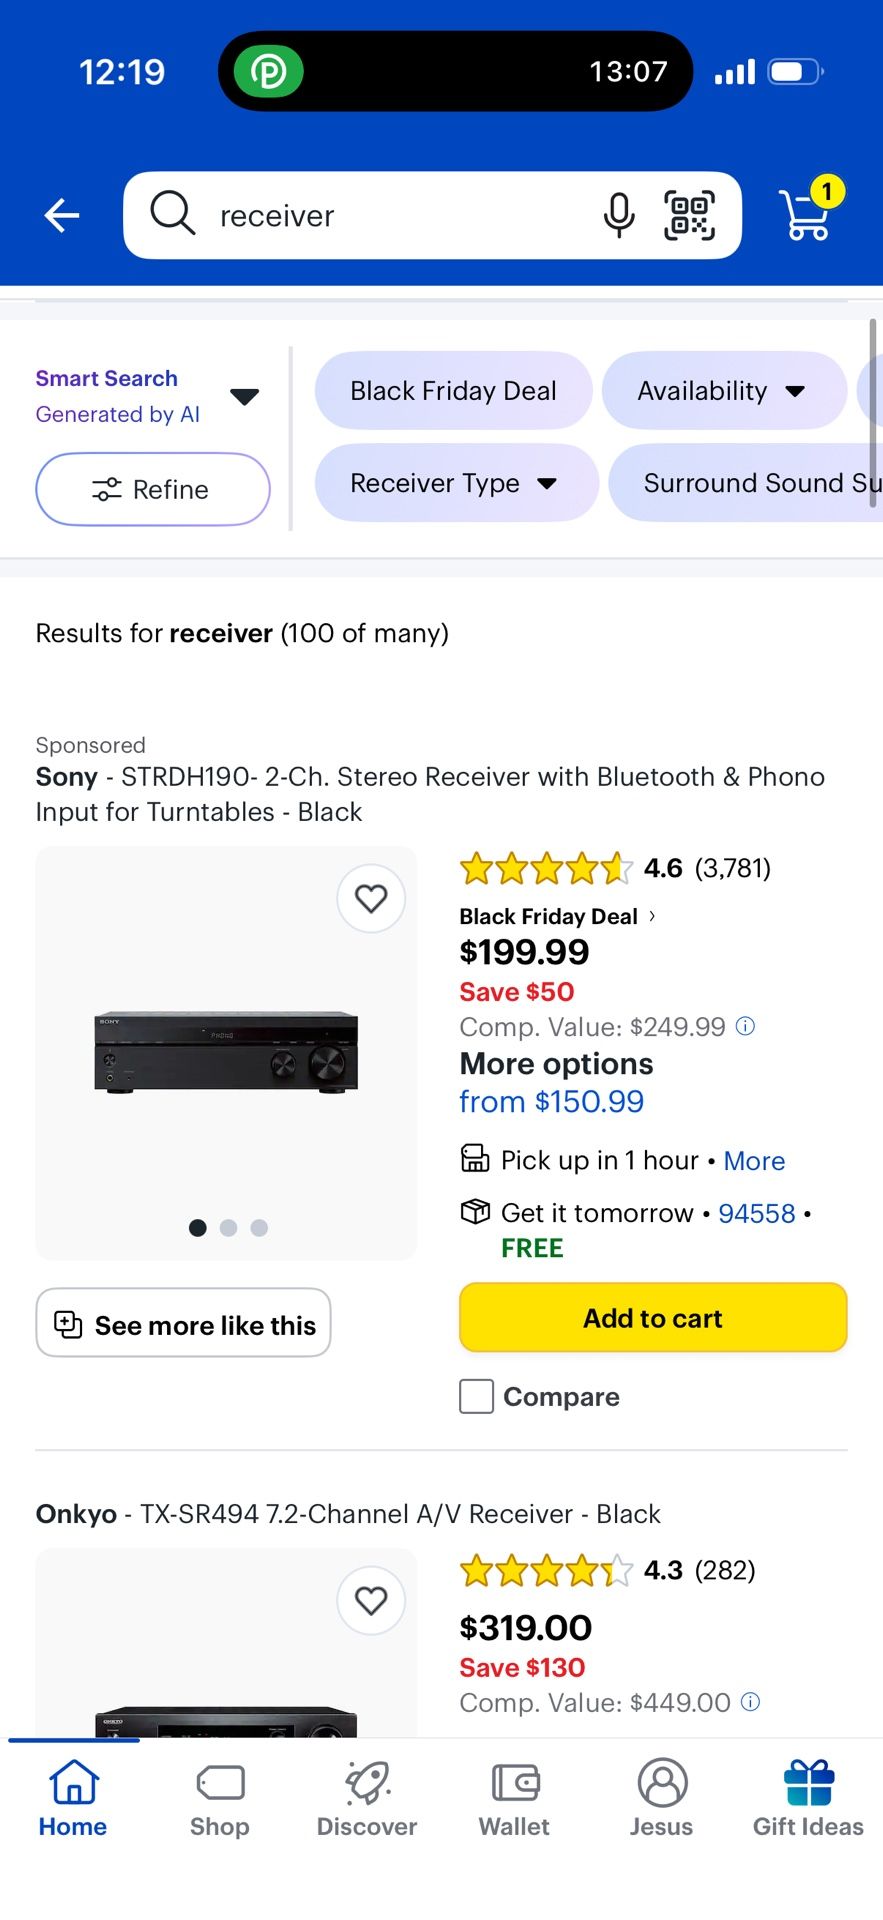Expand the Receiver Type filter
This screenshot has height=1920, width=883.
click(x=455, y=483)
